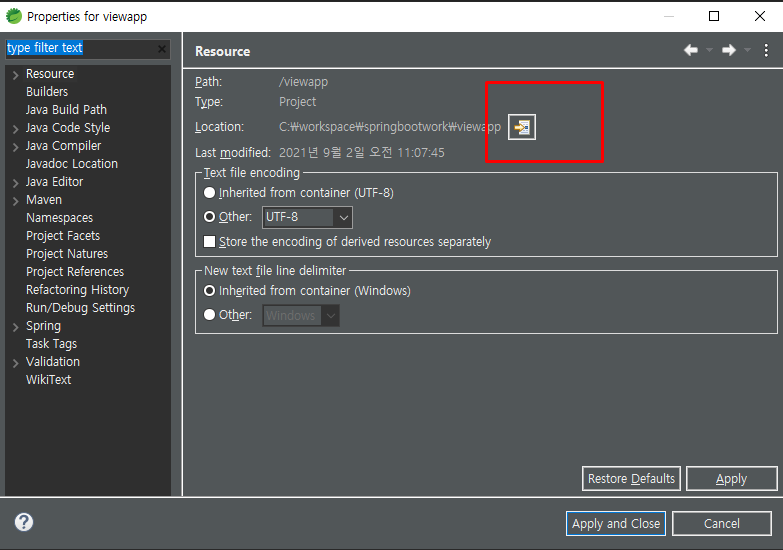Open the three-dot view menu

[766, 50]
